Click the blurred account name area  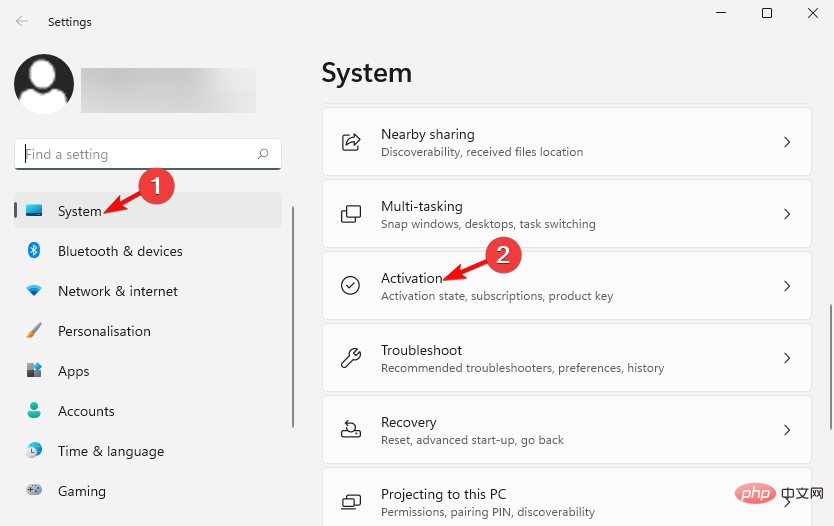click(168, 90)
